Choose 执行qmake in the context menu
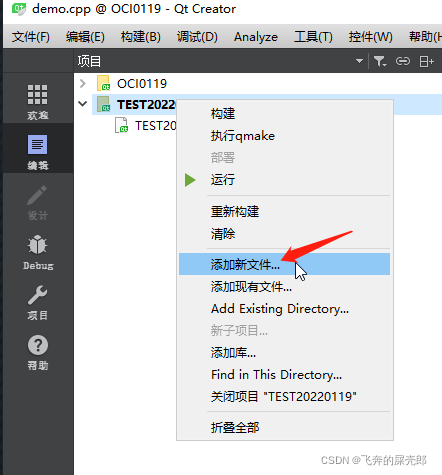 pyautogui.click(x=284, y=136)
